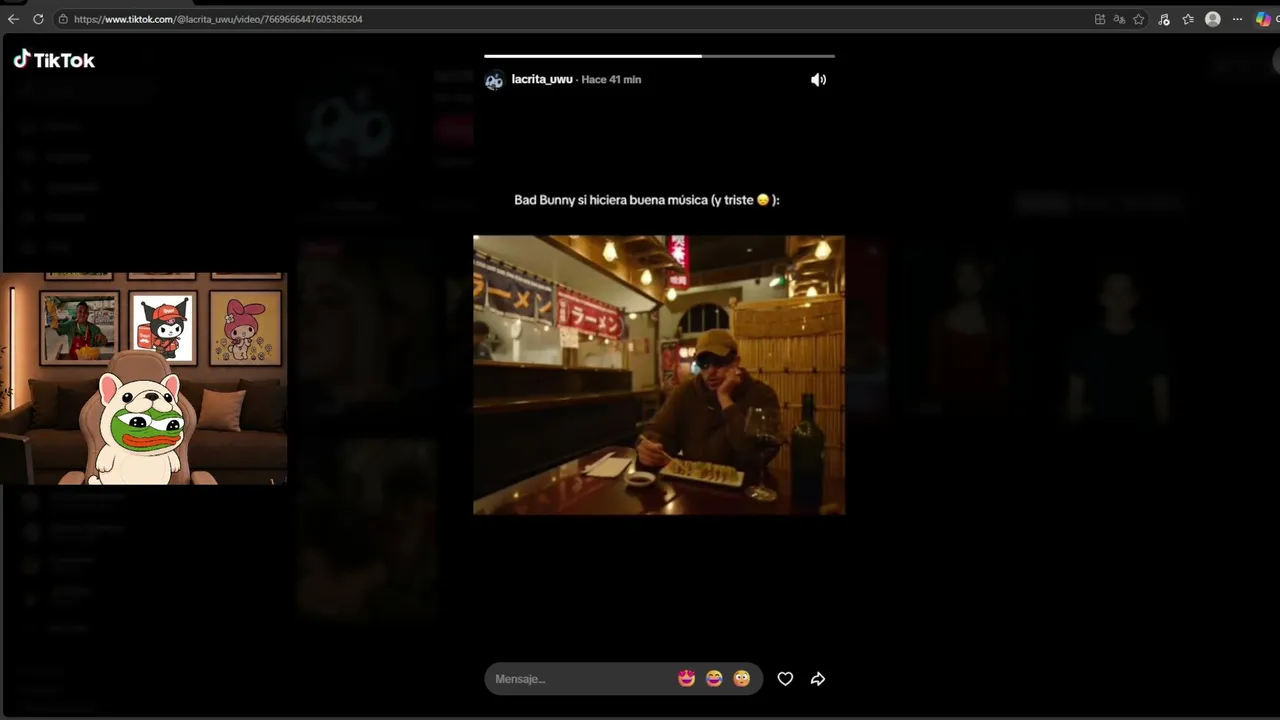Click the TikTok logo
1280x720 pixels.
click(54, 60)
